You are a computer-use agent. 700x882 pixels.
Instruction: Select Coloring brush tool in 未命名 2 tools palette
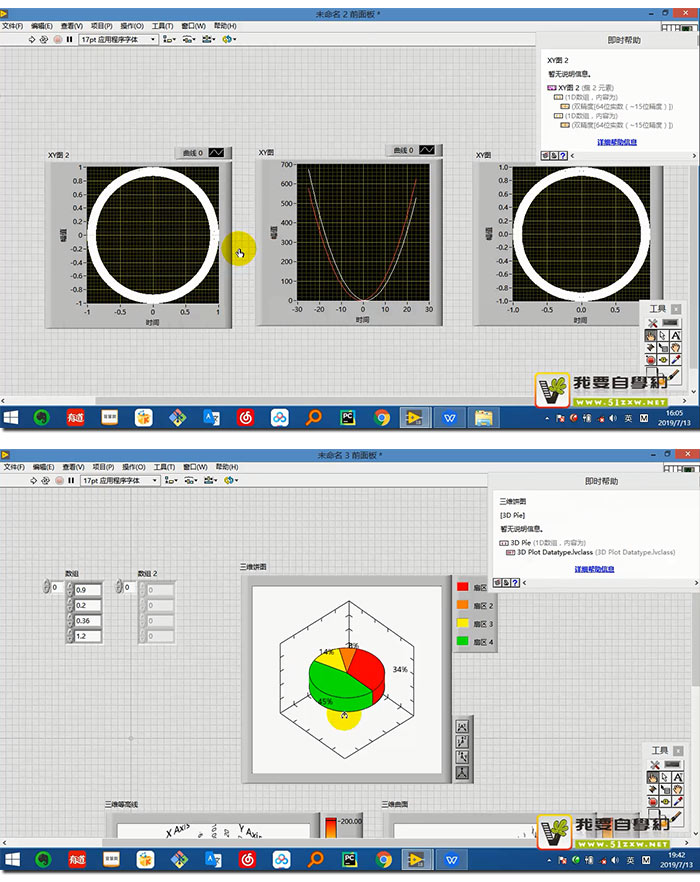tap(674, 375)
